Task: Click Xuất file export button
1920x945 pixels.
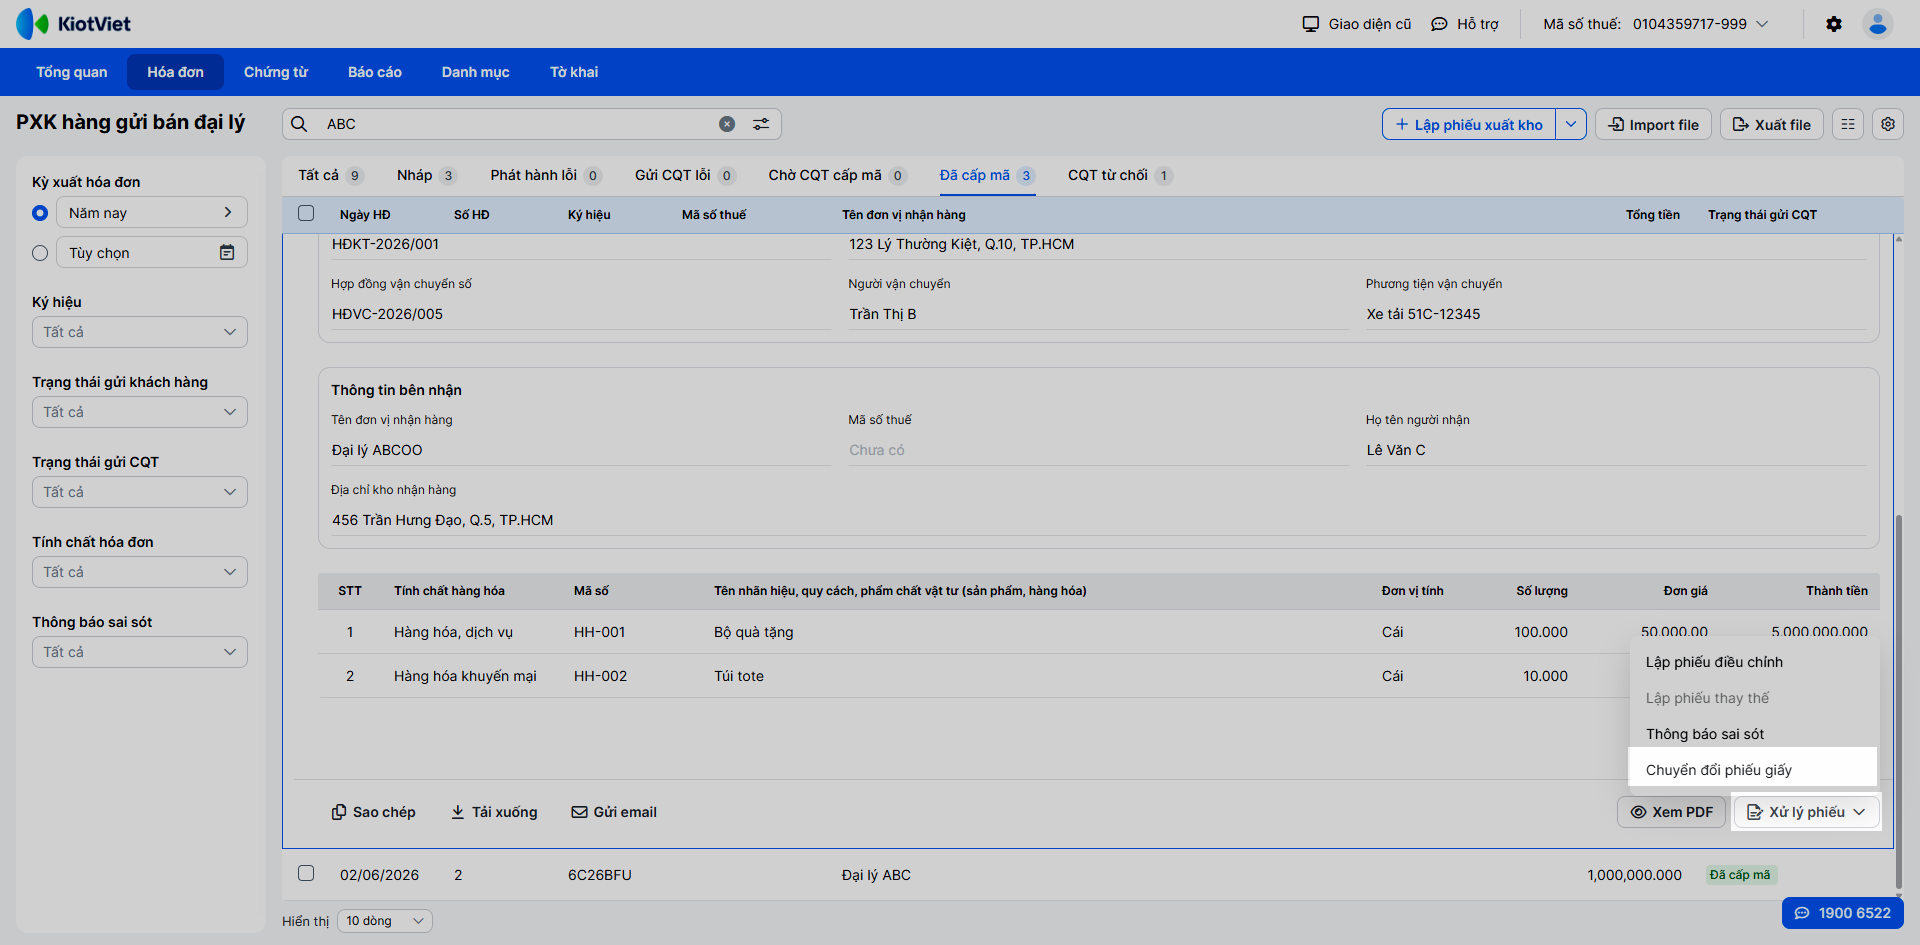Action: (x=1771, y=124)
